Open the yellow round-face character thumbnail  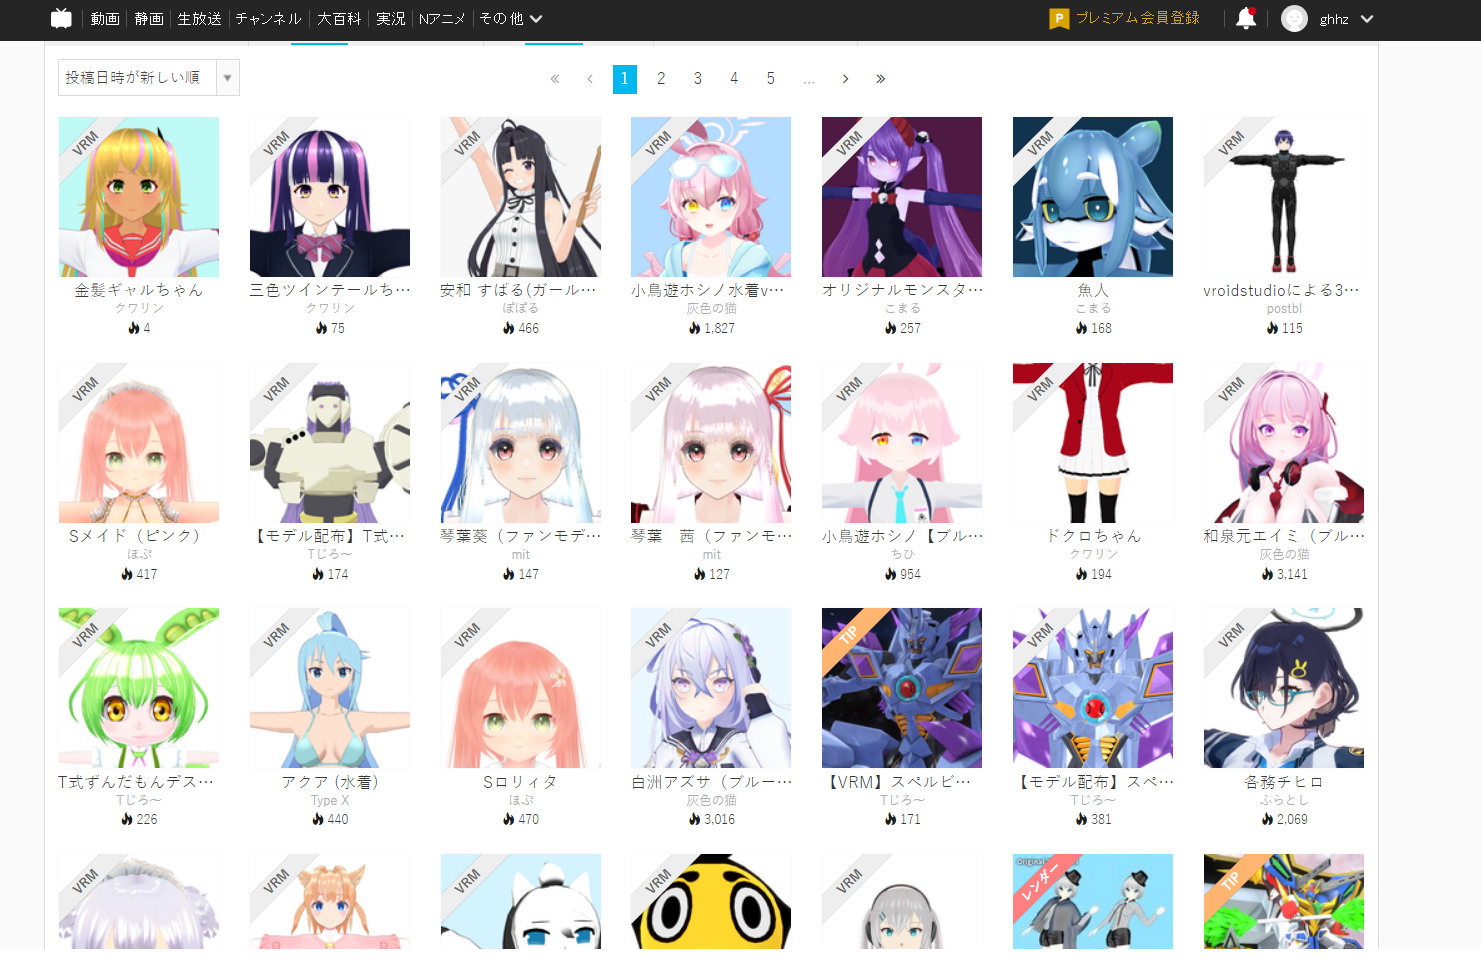click(711, 901)
